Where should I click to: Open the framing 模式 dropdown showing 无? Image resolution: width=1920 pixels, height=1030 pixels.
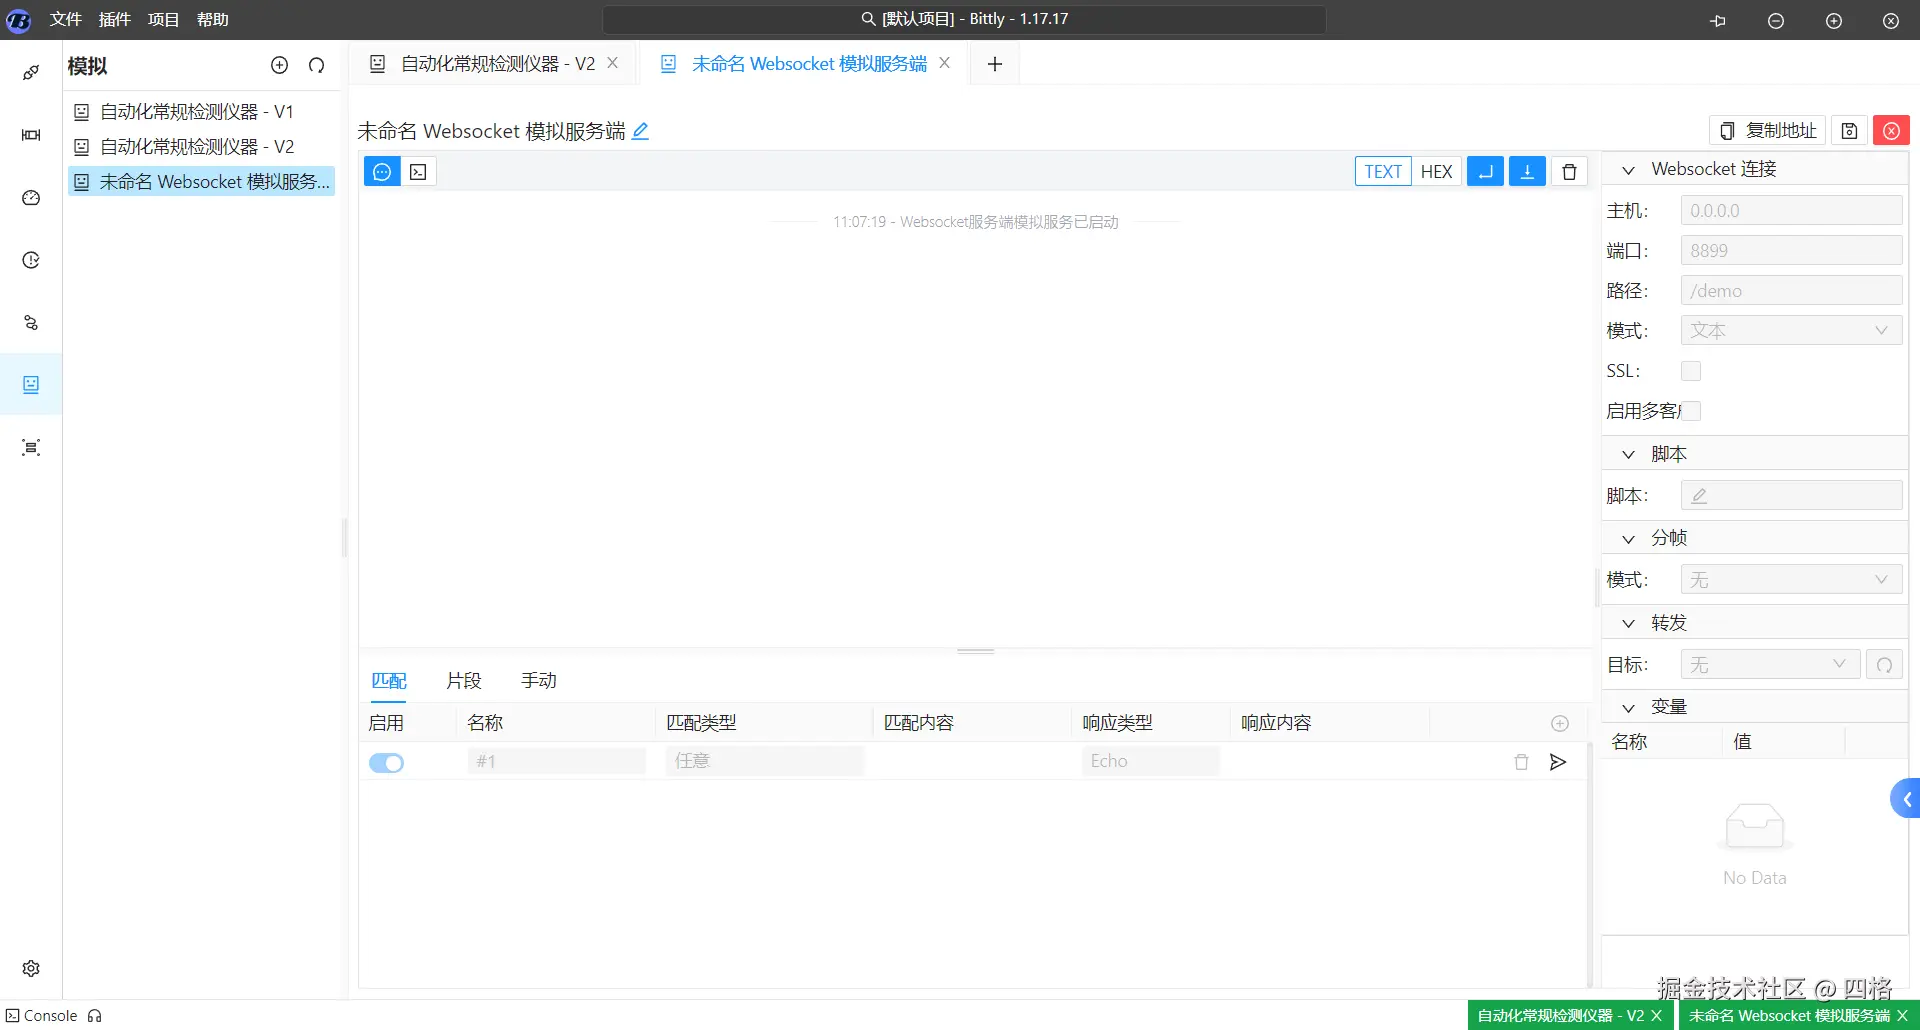[1791, 580]
